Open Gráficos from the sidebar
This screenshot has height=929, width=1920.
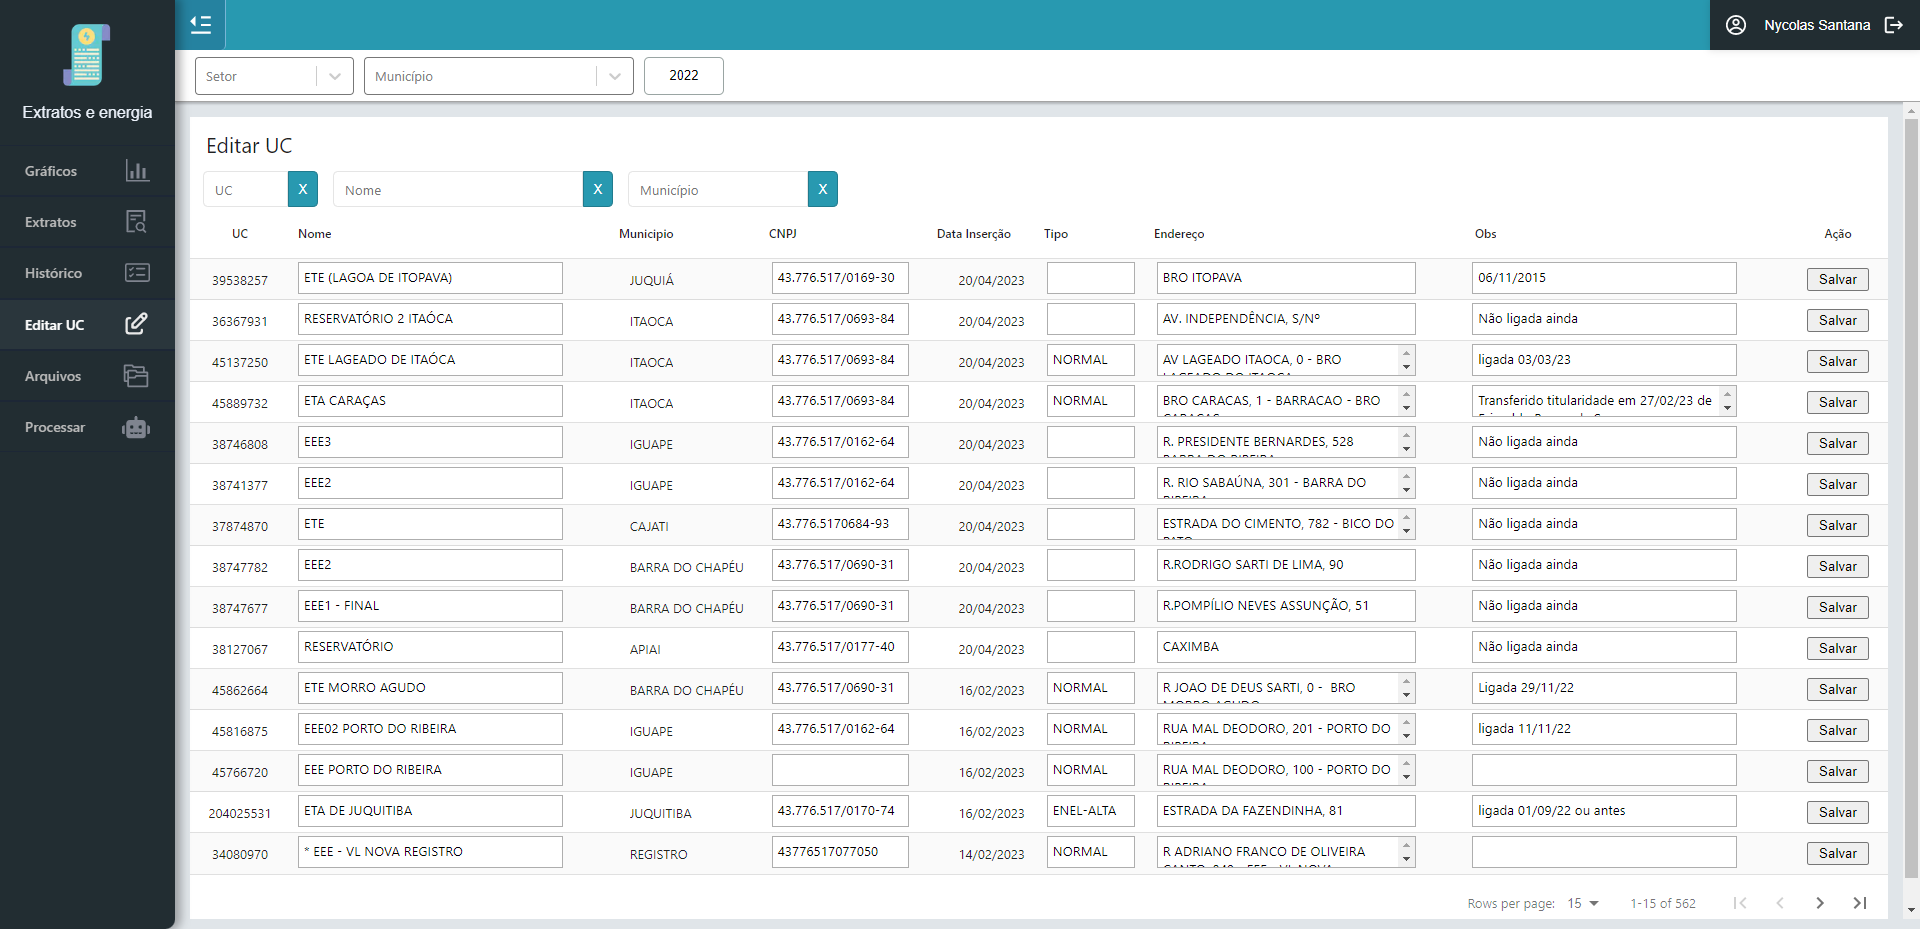point(87,171)
